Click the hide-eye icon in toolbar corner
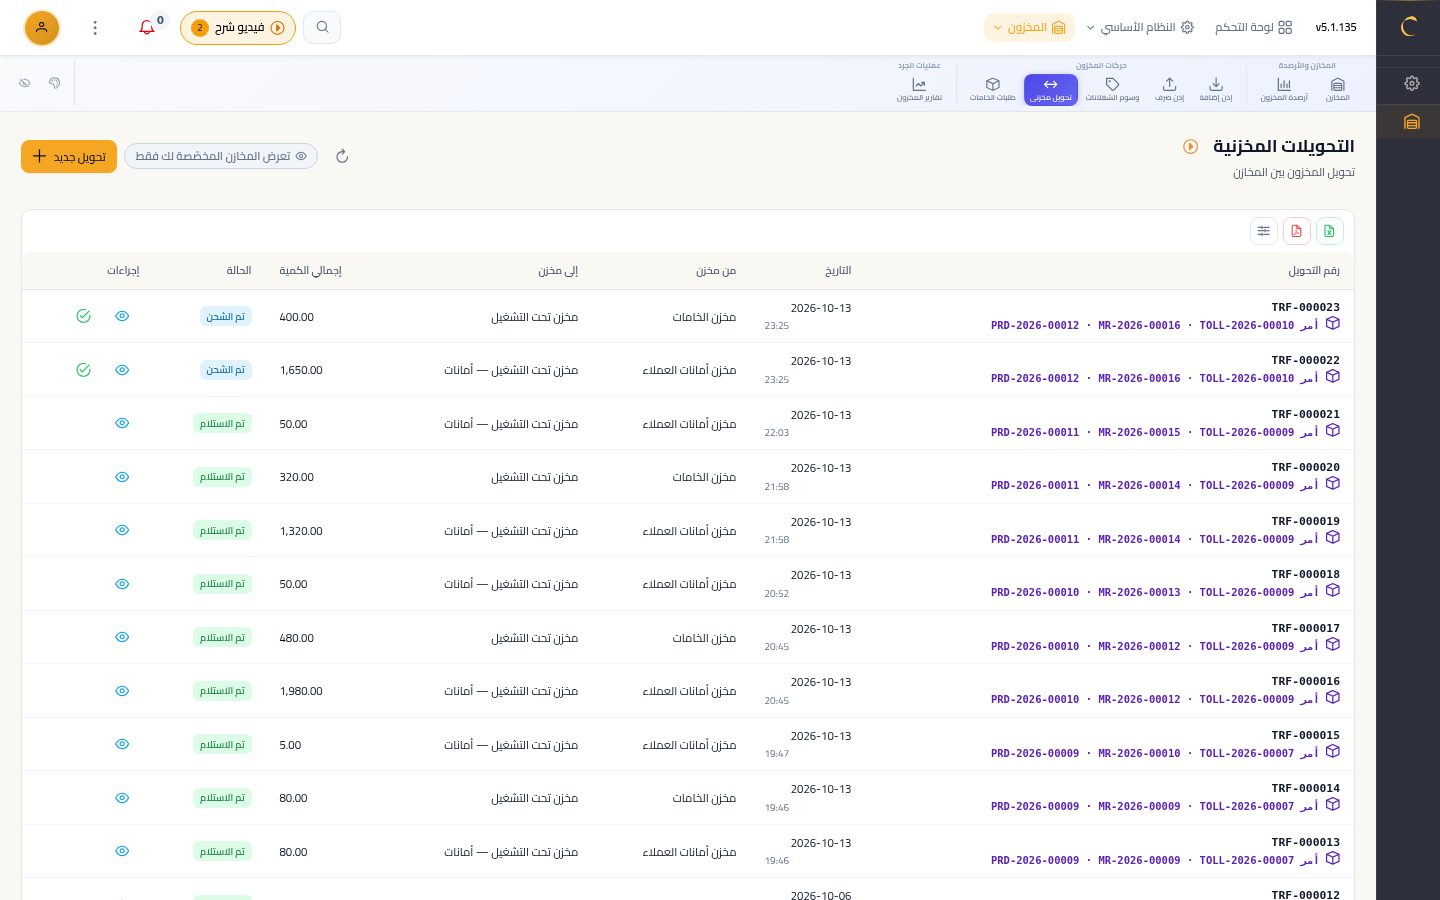Screen dimensions: 1440x900 point(25,83)
